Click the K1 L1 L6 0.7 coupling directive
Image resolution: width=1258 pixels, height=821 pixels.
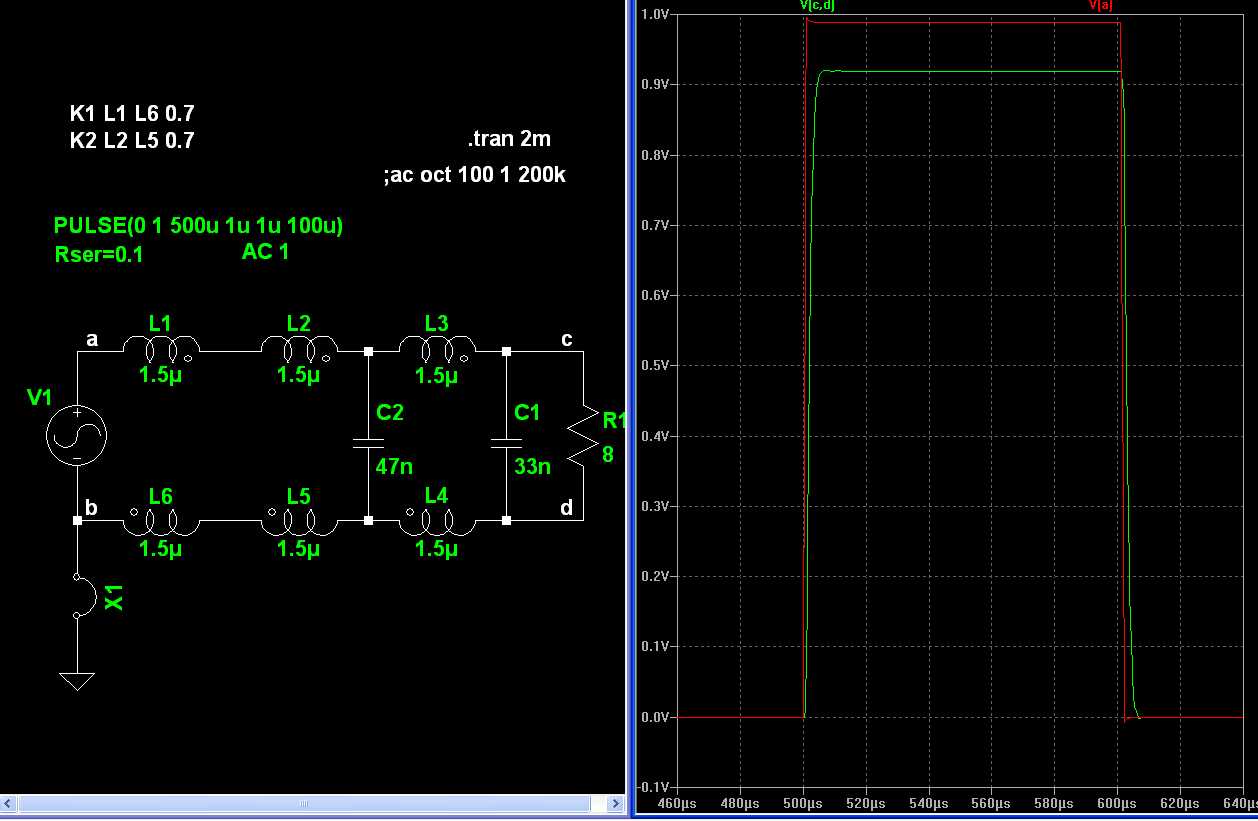(x=132, y=114)
